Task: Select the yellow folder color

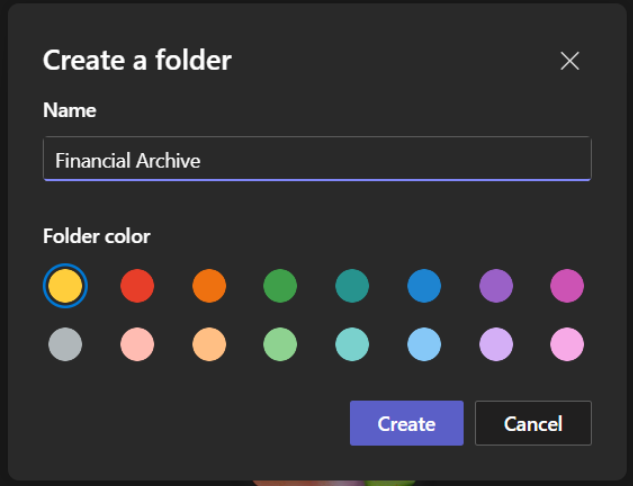Action: pos(65,287)
